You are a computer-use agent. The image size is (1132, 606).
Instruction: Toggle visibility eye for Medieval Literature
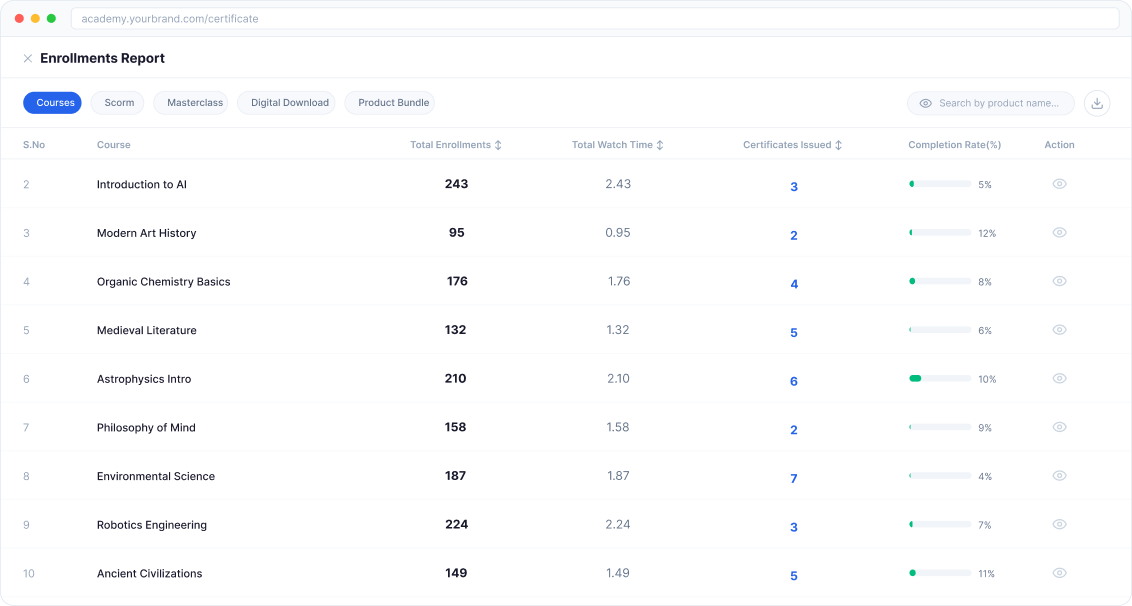(x=1059, y=330)
